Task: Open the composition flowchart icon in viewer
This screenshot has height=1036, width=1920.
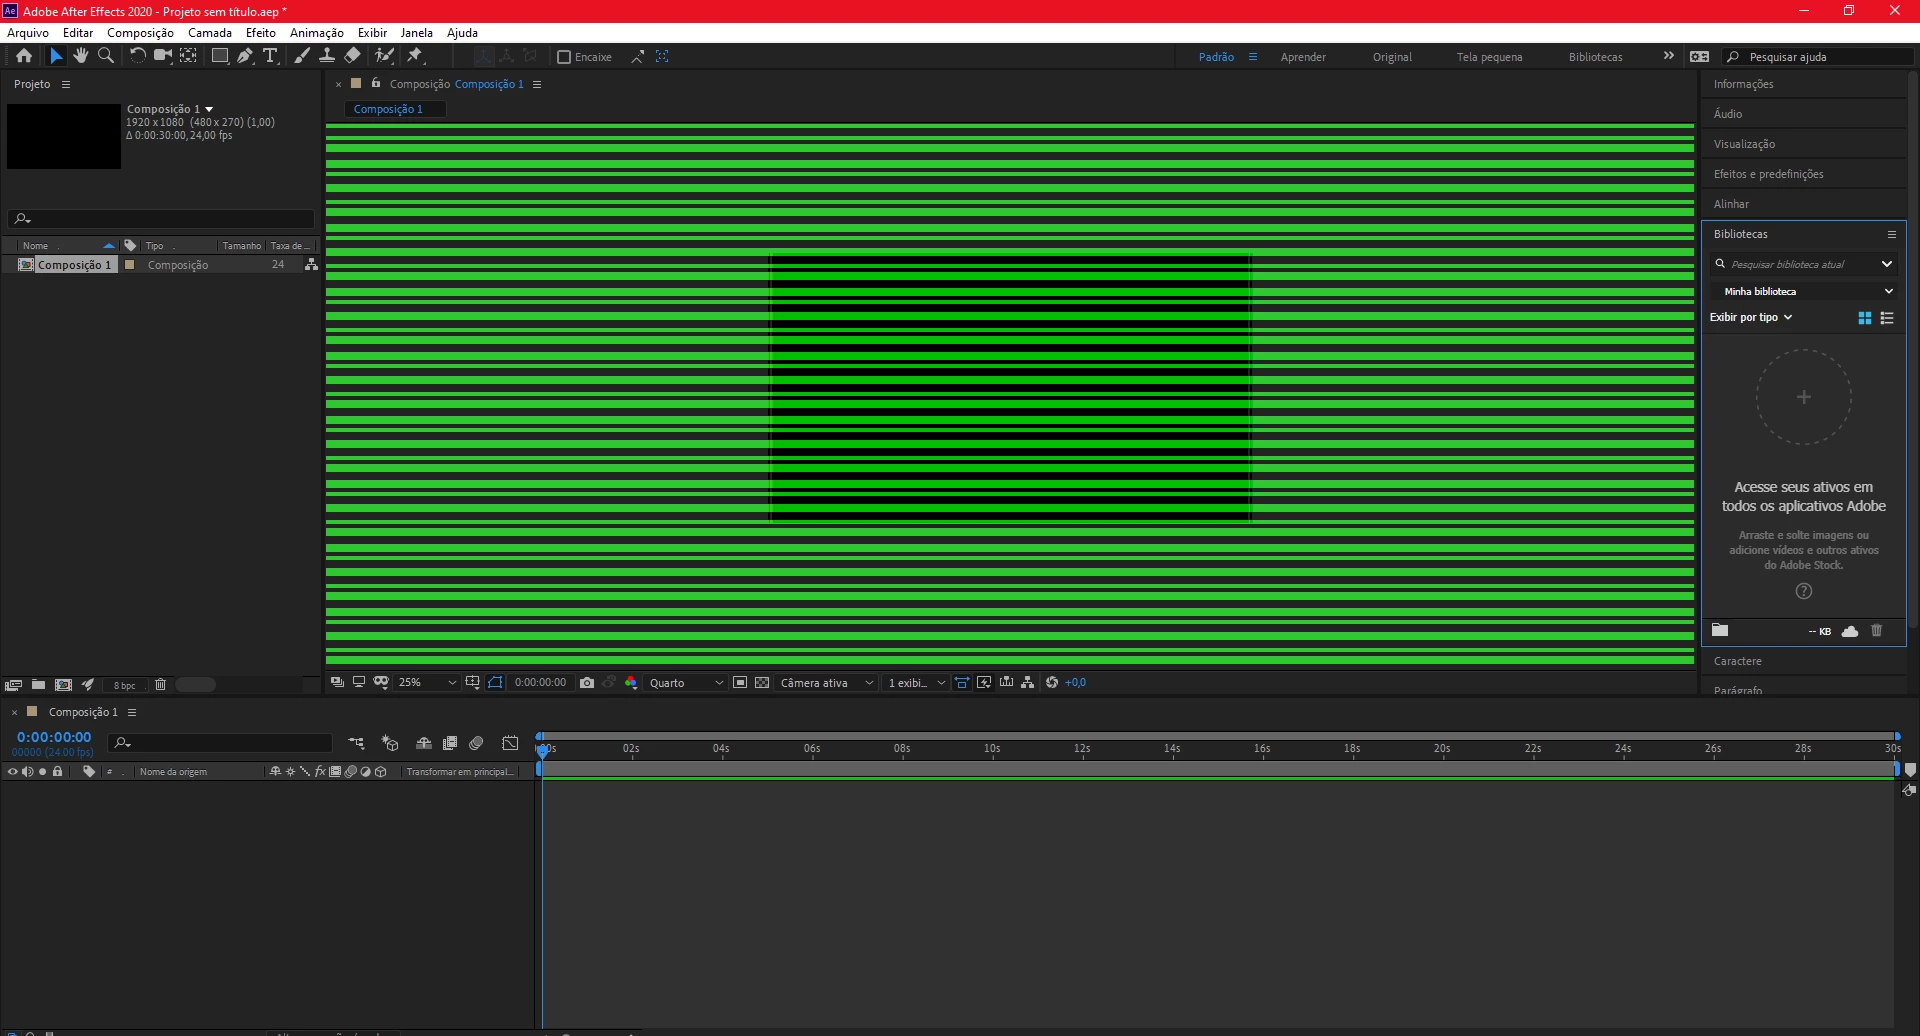Action: point(1028,682)
